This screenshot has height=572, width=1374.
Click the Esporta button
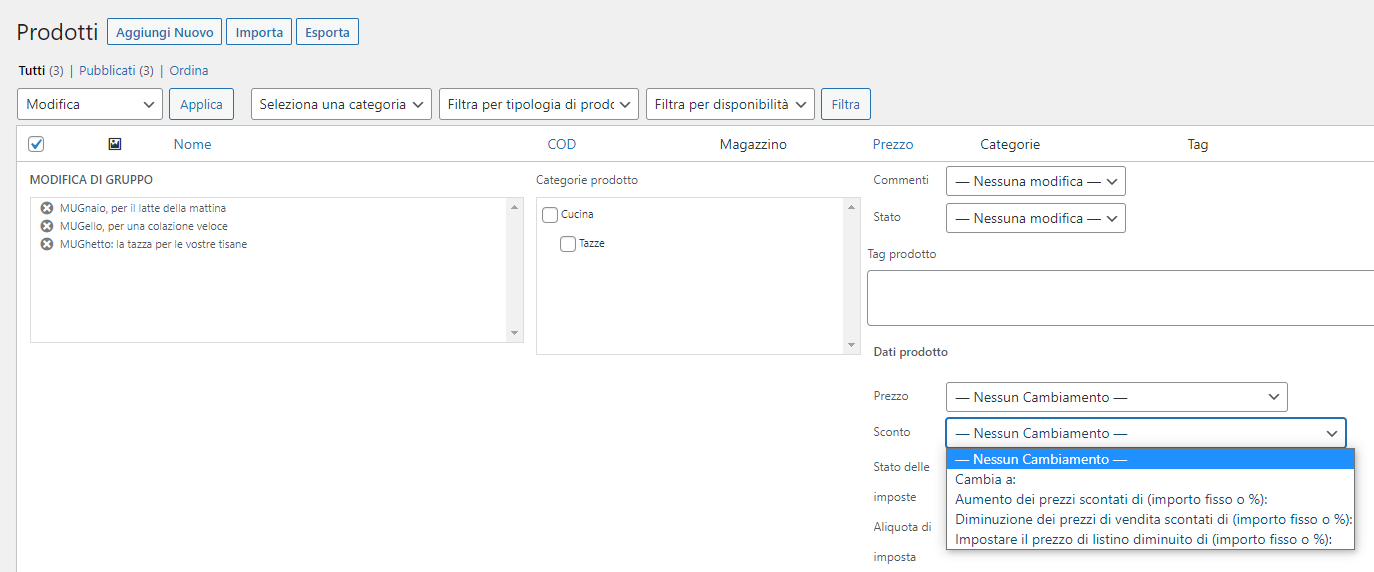327,32
